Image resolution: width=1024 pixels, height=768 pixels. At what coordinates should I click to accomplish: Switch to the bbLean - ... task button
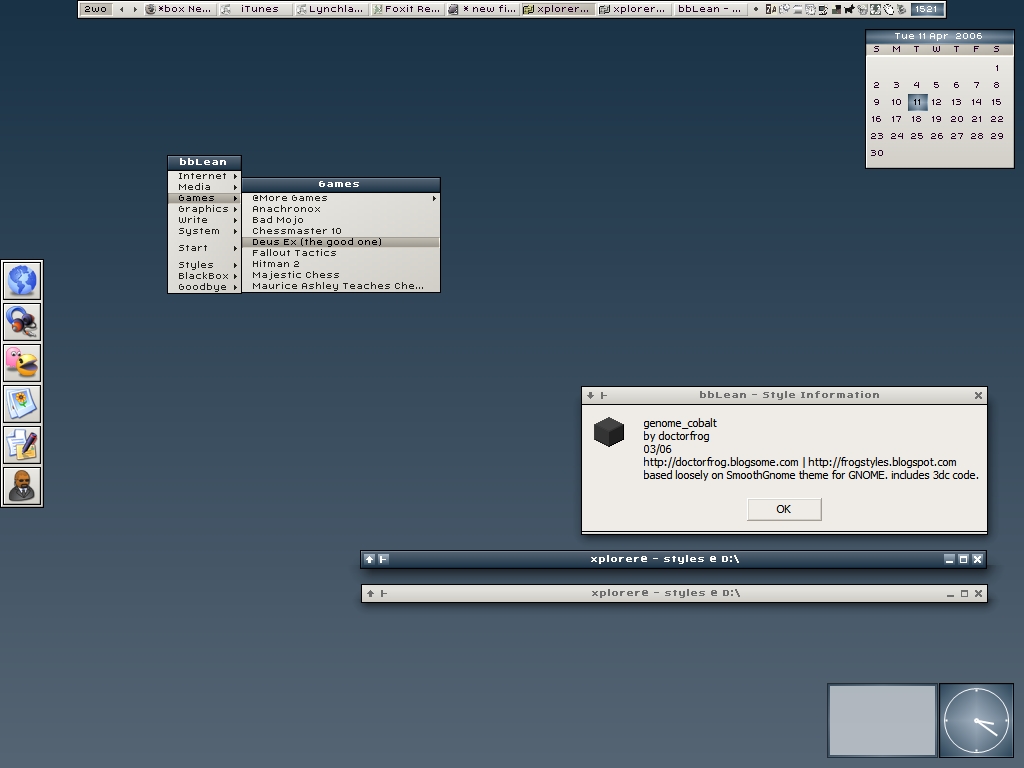(710, 9)
